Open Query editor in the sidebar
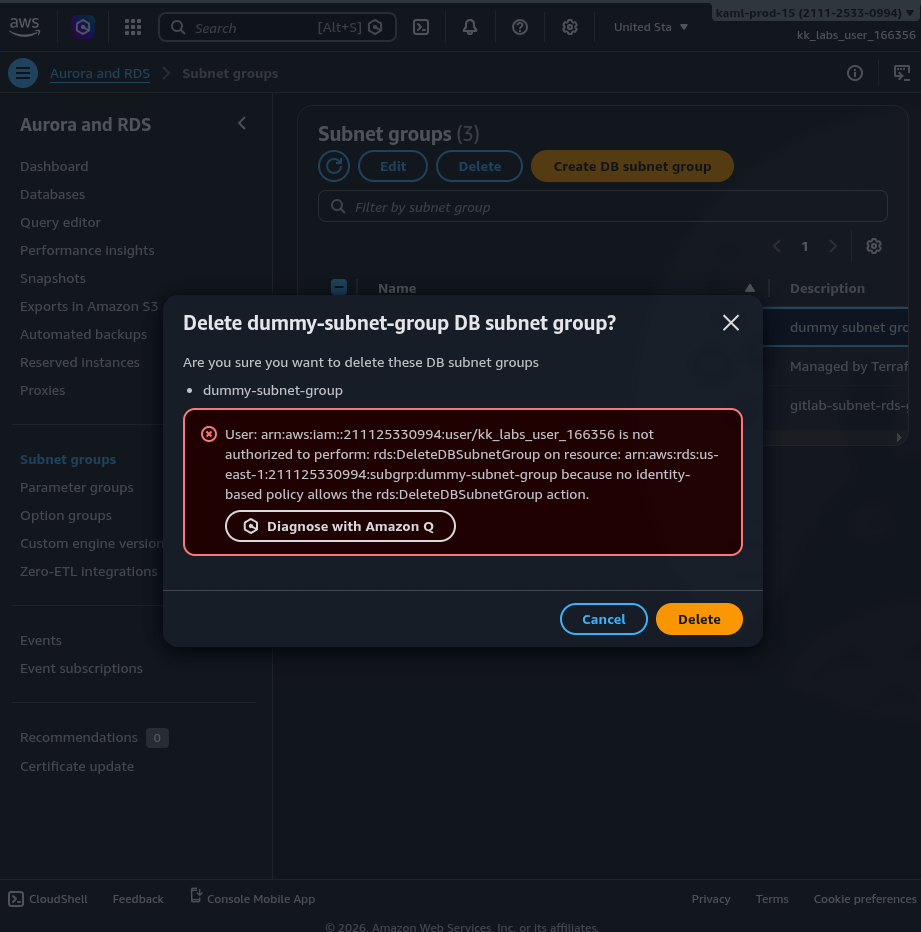 60,222
